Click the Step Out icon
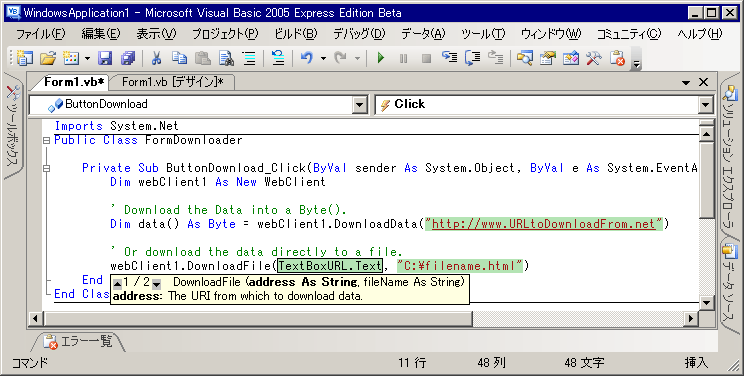744x376 pixels. click(495, 58)
